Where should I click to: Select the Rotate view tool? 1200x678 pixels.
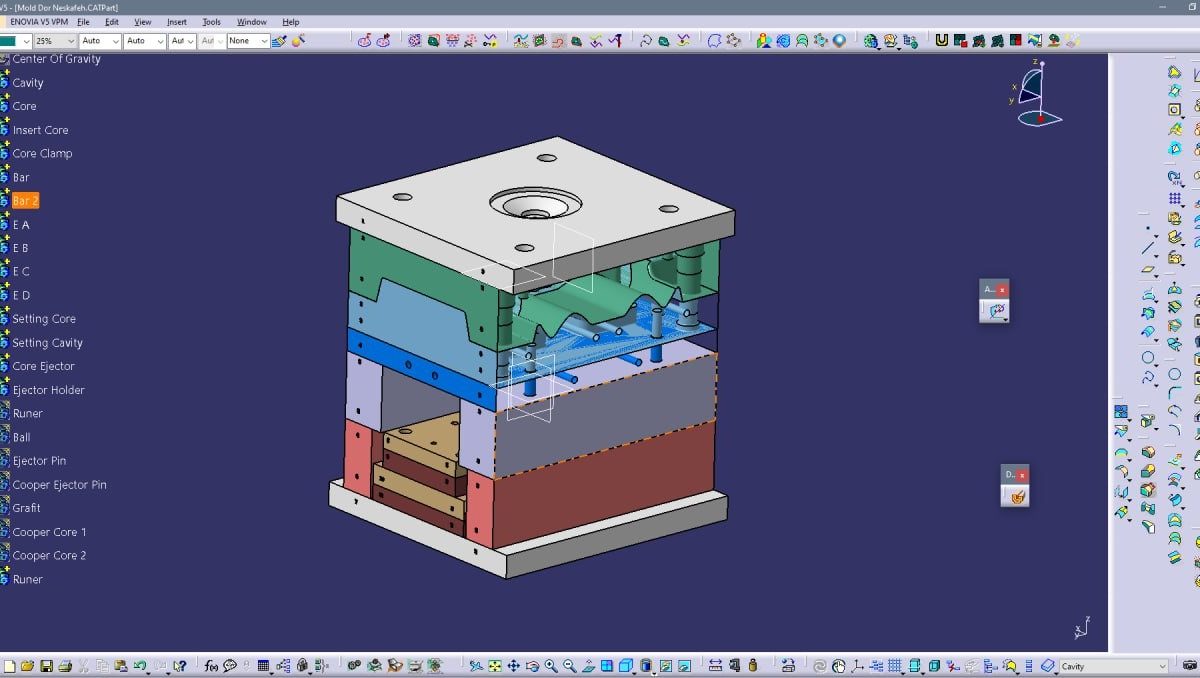[533, 665]
